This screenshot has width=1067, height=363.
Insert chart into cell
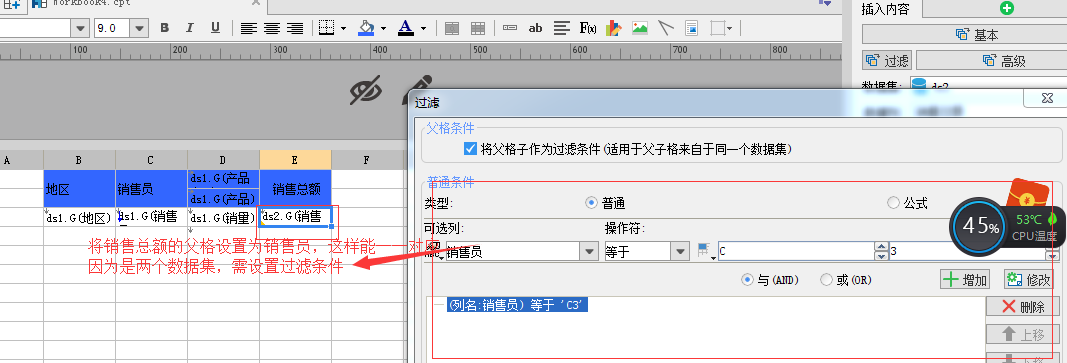pos(614,28)
